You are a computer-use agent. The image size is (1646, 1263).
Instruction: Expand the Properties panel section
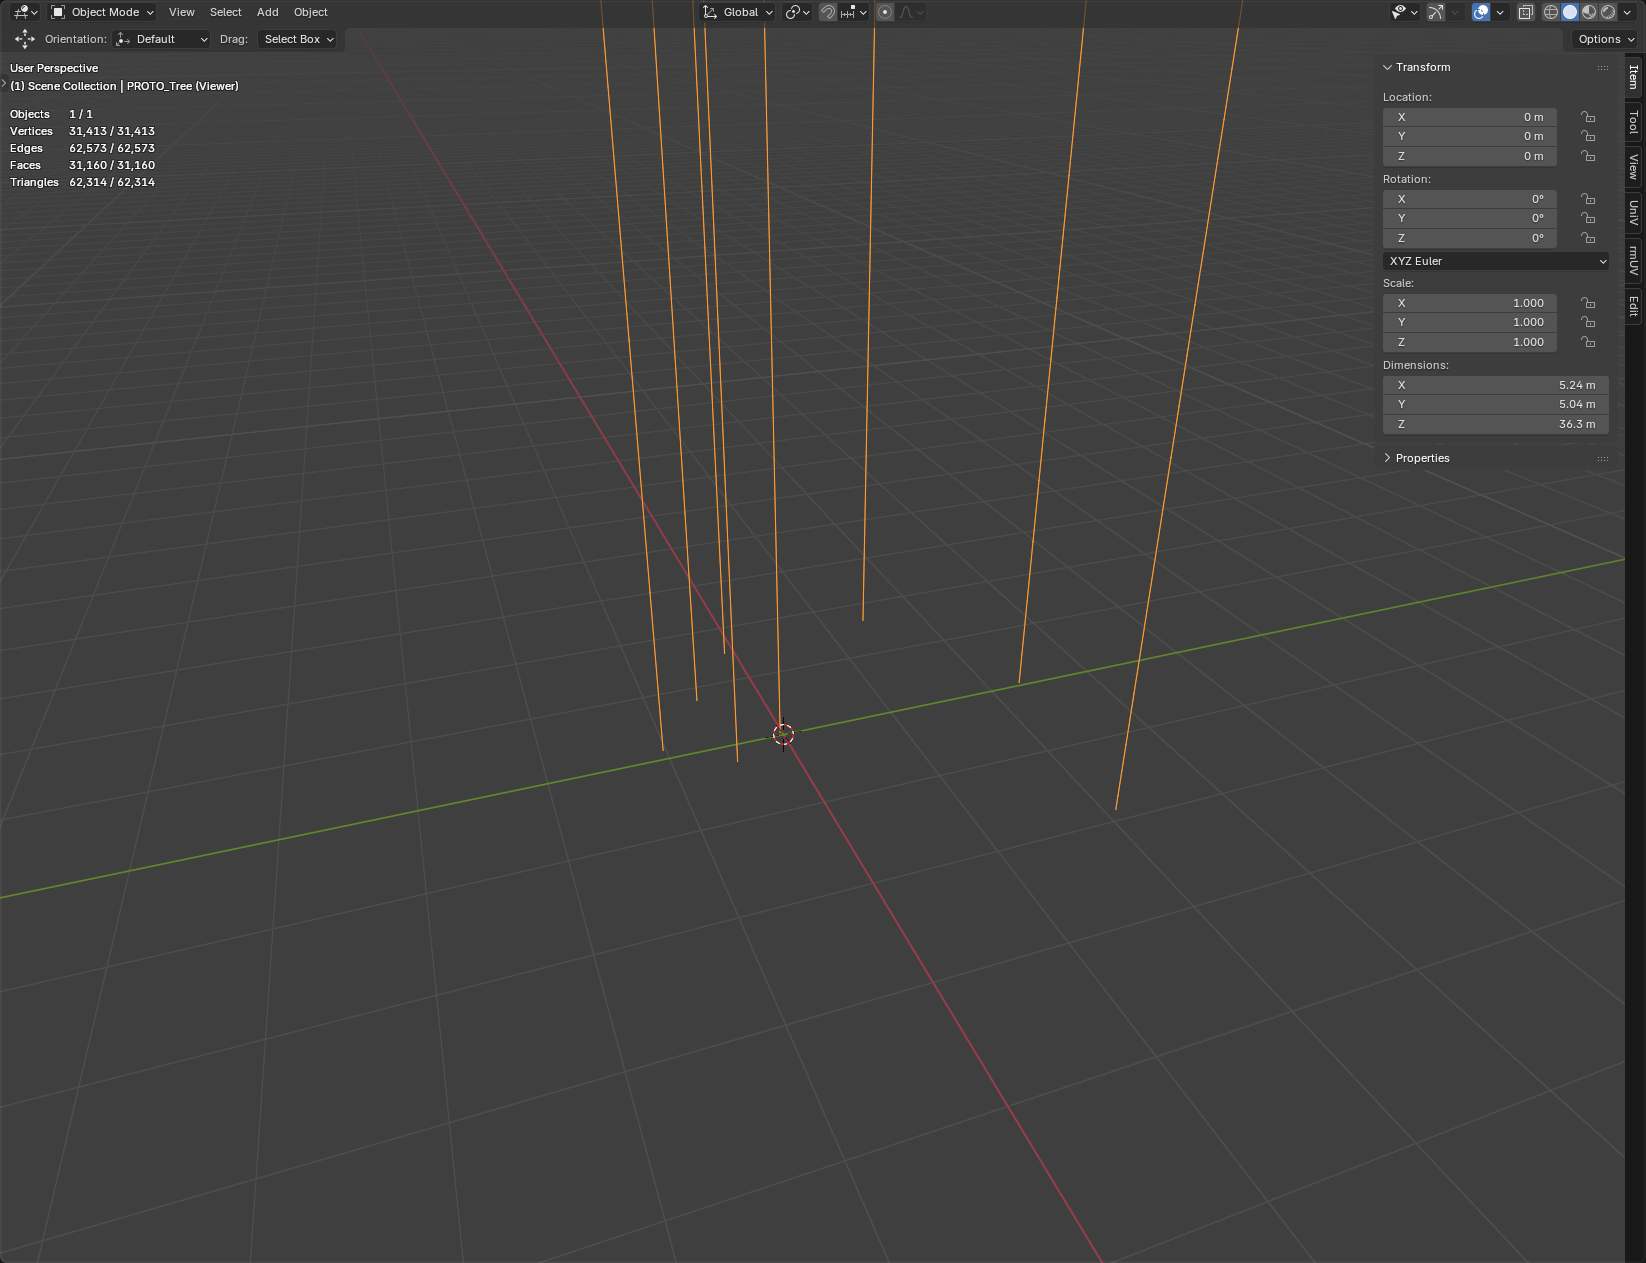pos(1422,458)
